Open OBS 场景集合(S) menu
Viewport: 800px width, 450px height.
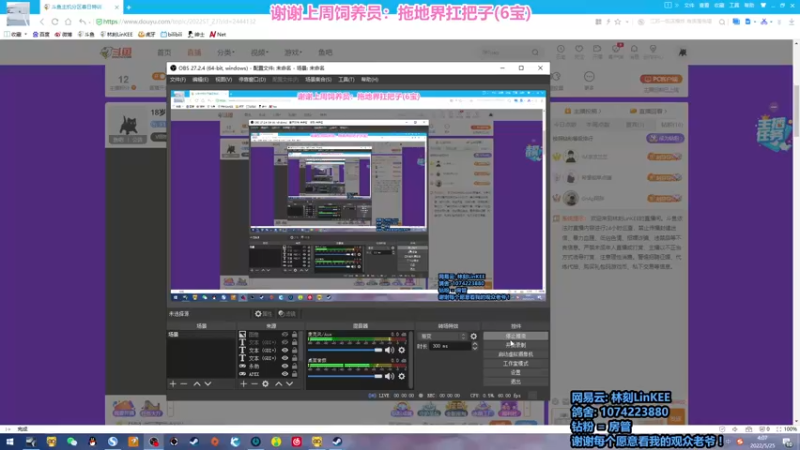318,80
